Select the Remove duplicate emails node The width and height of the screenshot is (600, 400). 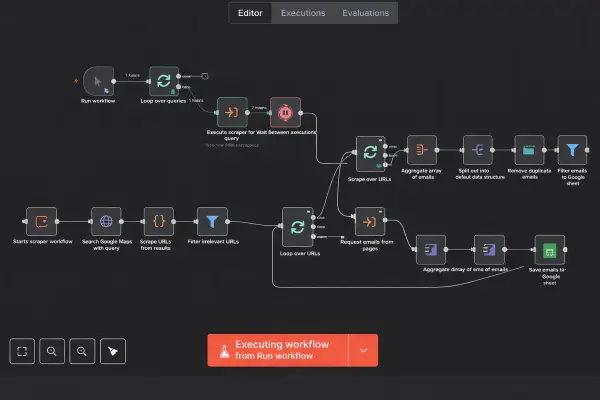click(529, 151)
